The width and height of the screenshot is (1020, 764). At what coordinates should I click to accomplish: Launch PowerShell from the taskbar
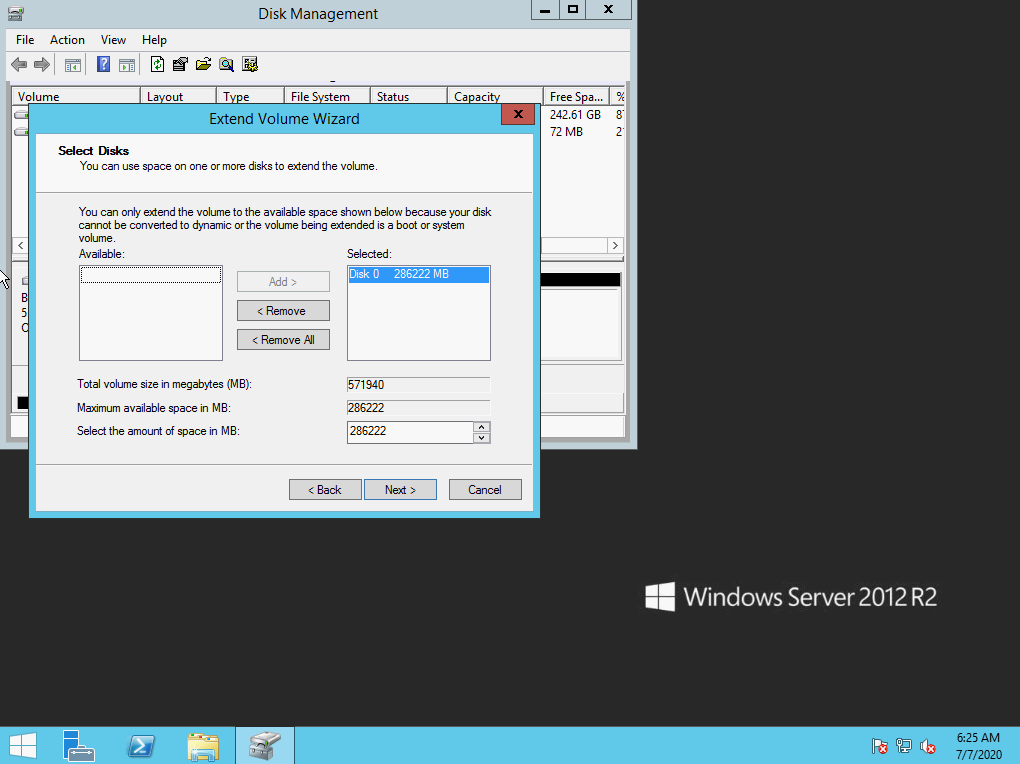(x=141, y=745)
